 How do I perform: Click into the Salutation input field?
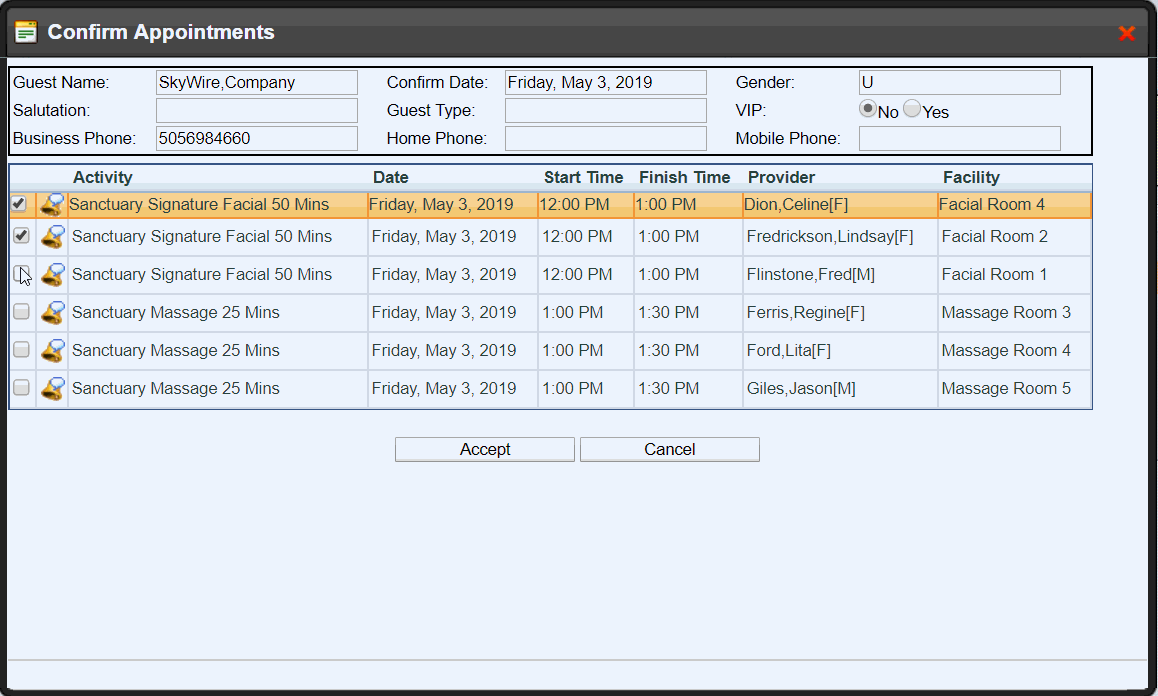(257, 110)
